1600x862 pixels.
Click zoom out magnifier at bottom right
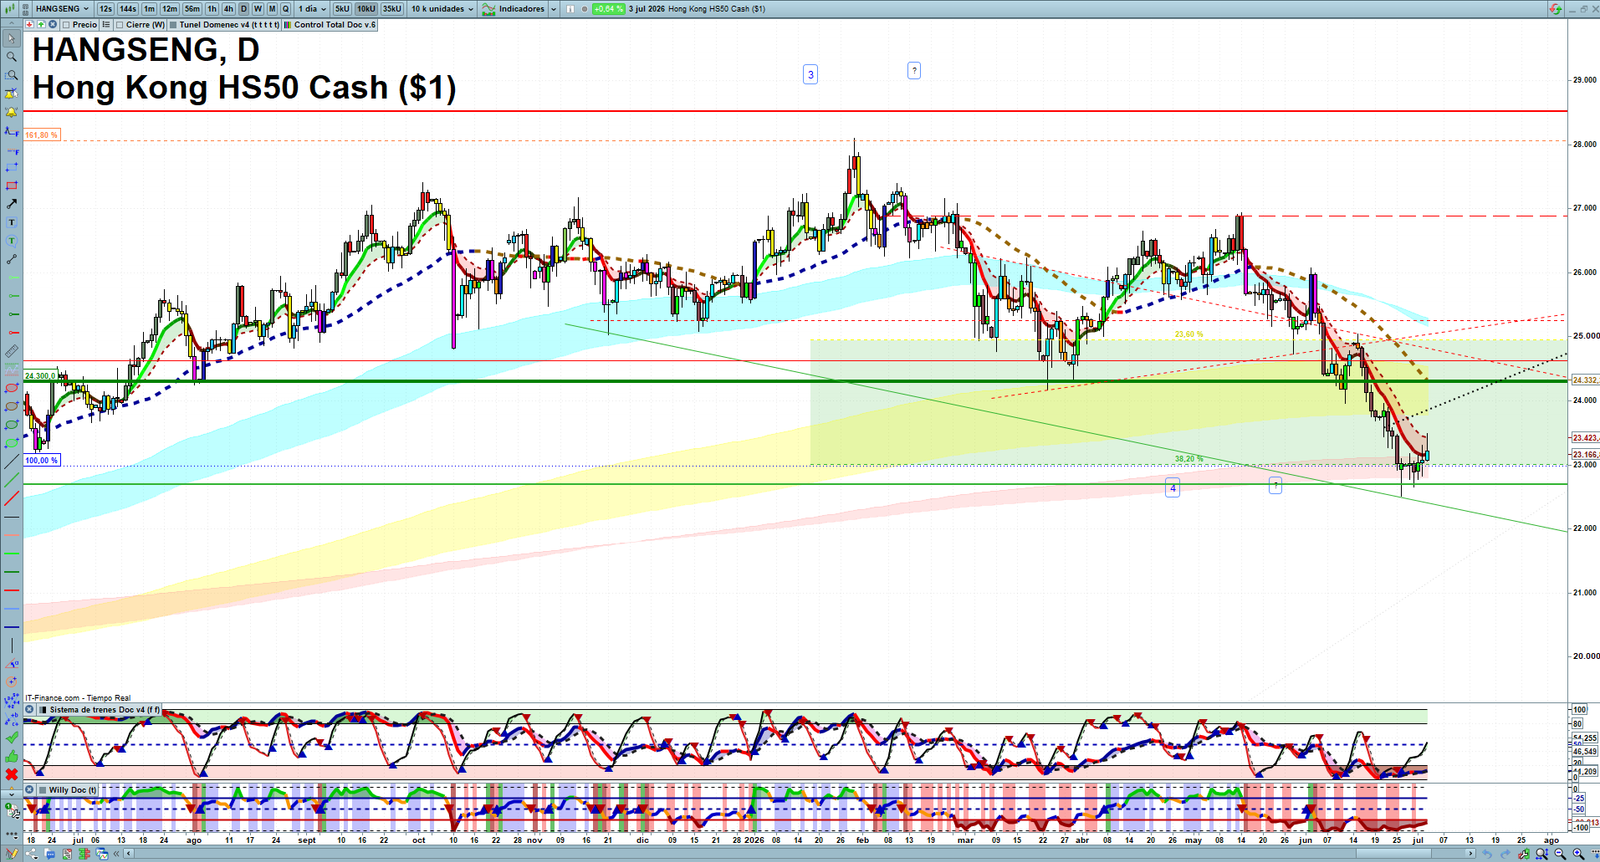point(1561,854)
